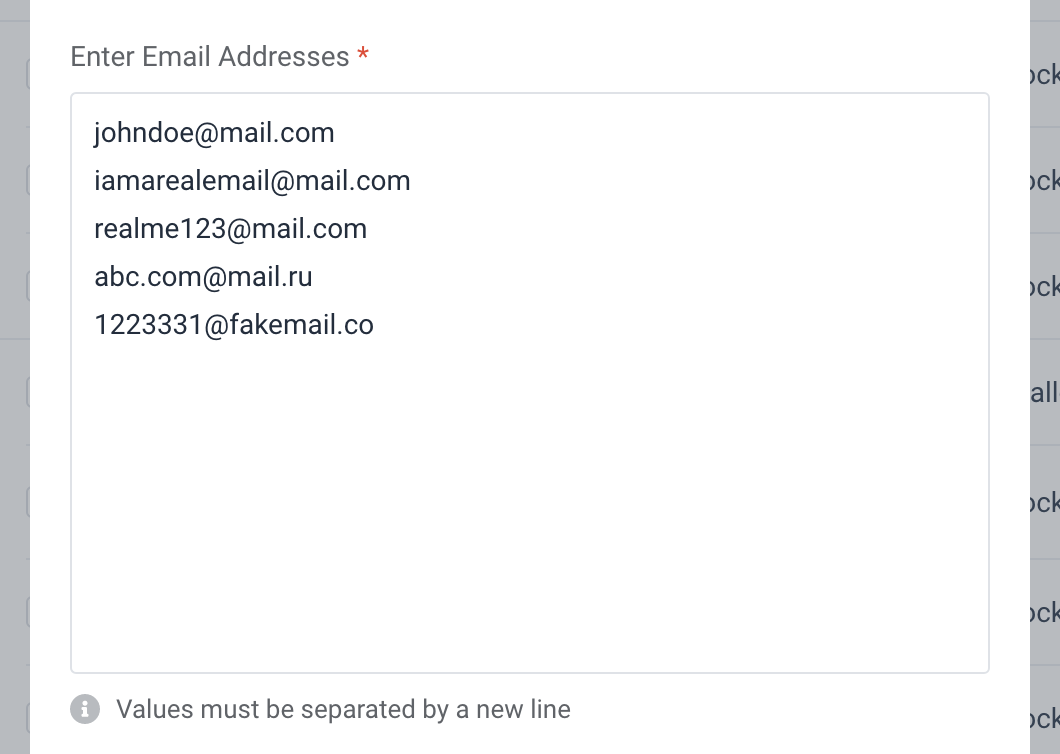Click the '@' symbol in johndoe@mail.com
This screenshot has width=1060, height=754.
click(207, 134)
